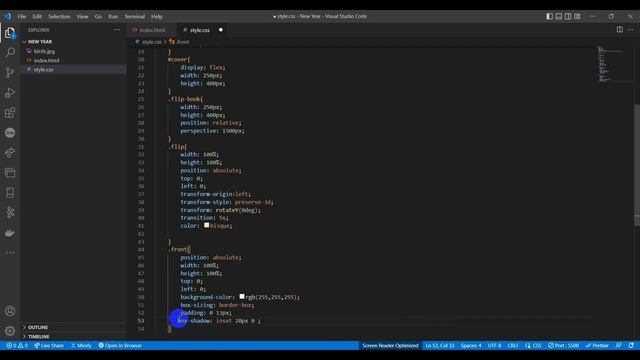Viewport: 640px width, 360px height.
Task: Change language mode CSS
Action: pyautogui.click(x=533, y=345)
